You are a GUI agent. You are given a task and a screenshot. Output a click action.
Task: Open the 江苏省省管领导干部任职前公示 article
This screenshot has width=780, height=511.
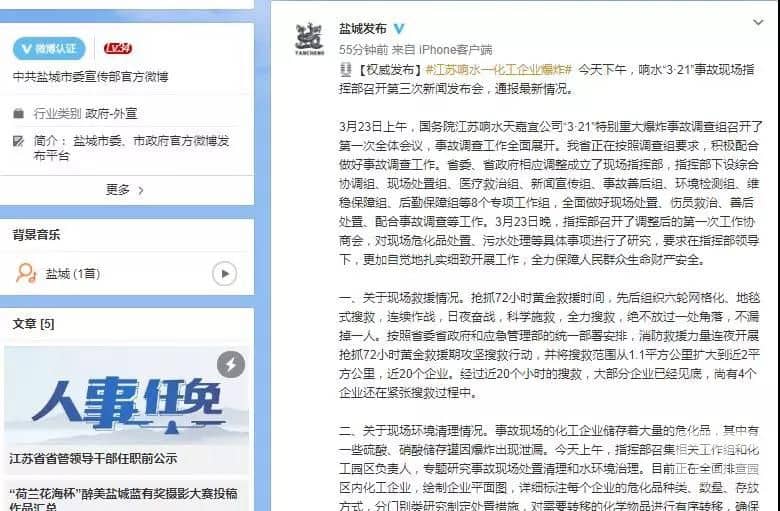tap(93, 459)
